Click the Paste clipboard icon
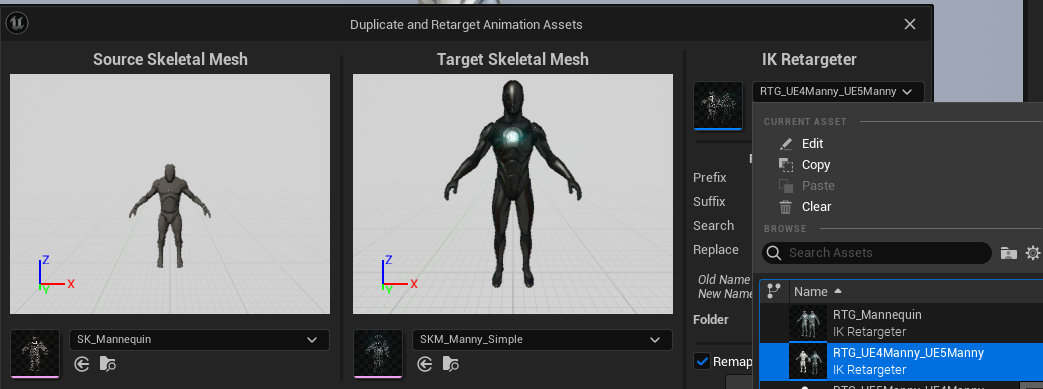The height and width of the screenshot is (389, 1043). pyautogui.click(x=786, y=186)
